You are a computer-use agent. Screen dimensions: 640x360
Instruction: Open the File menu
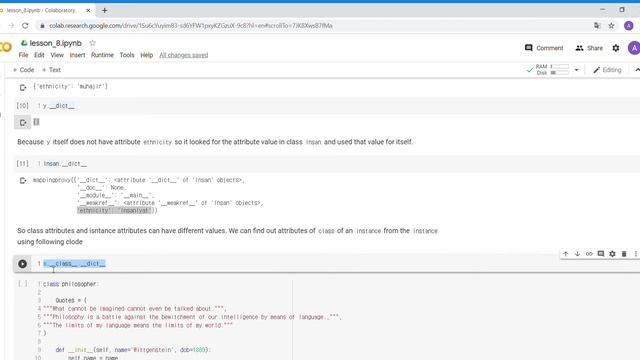23,55
